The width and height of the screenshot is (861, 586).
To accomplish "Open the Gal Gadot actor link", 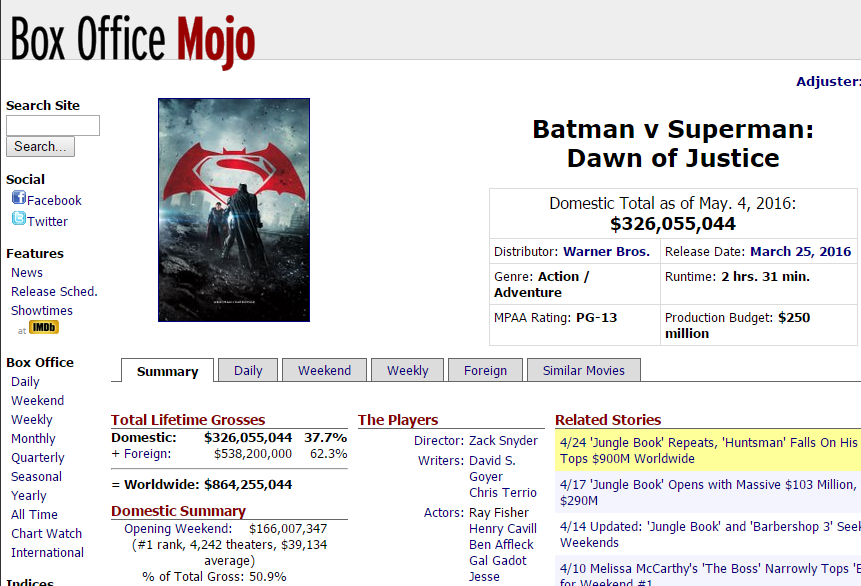I will point(497,560).
